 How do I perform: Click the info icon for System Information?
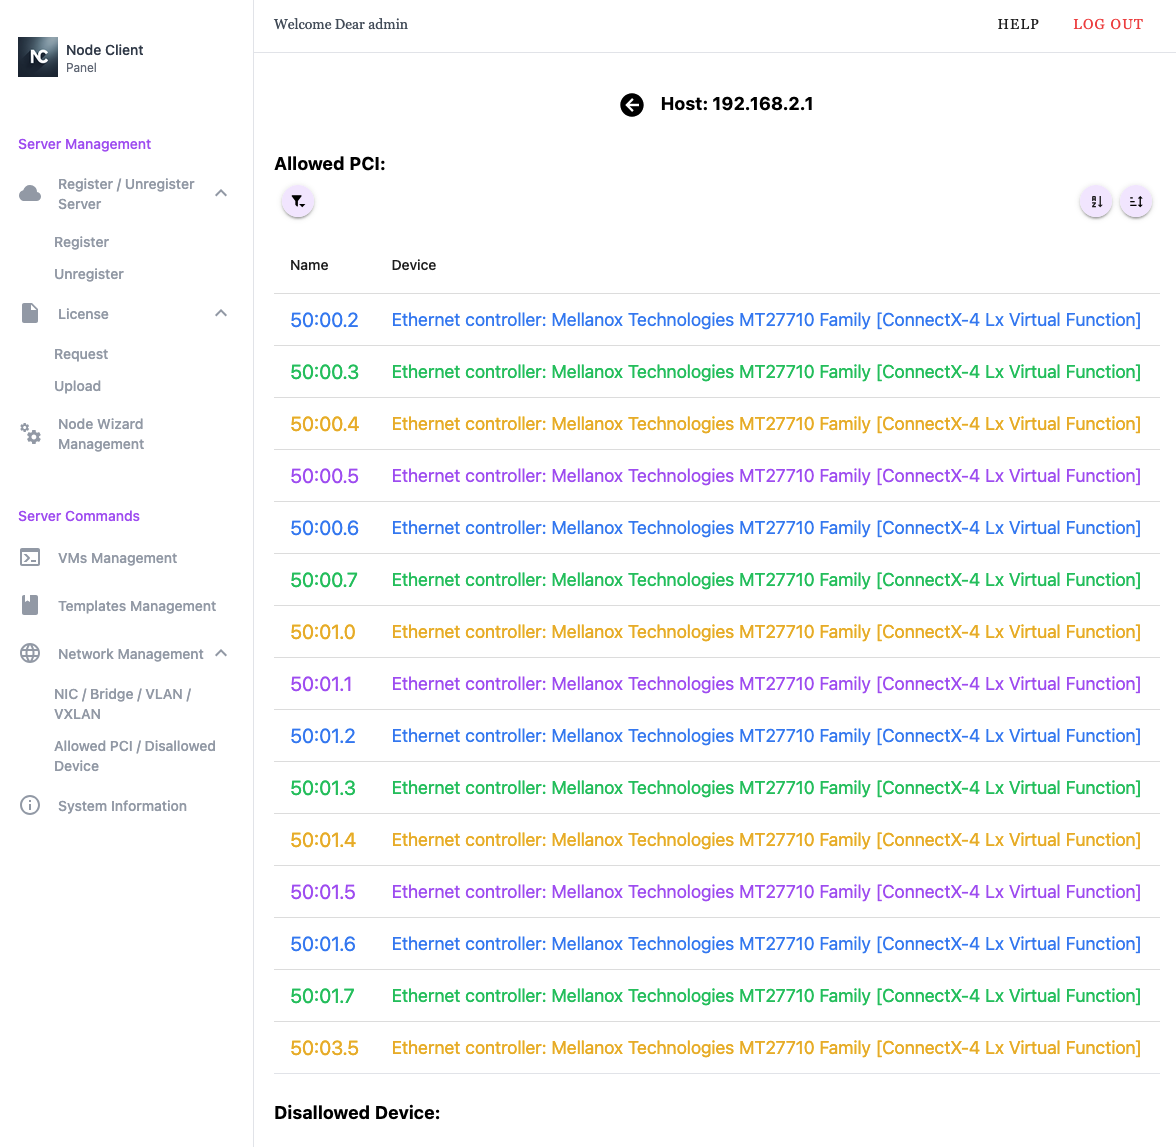[31, 806]
